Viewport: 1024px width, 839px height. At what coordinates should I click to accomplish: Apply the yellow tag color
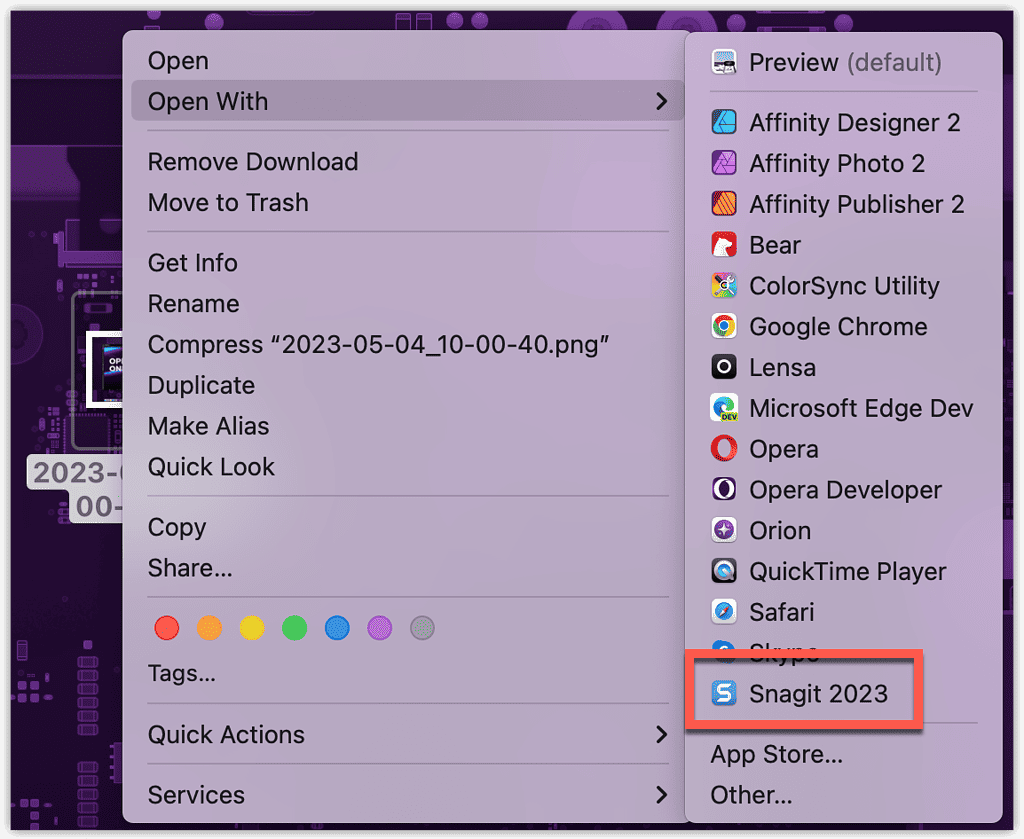click(251, 628)
